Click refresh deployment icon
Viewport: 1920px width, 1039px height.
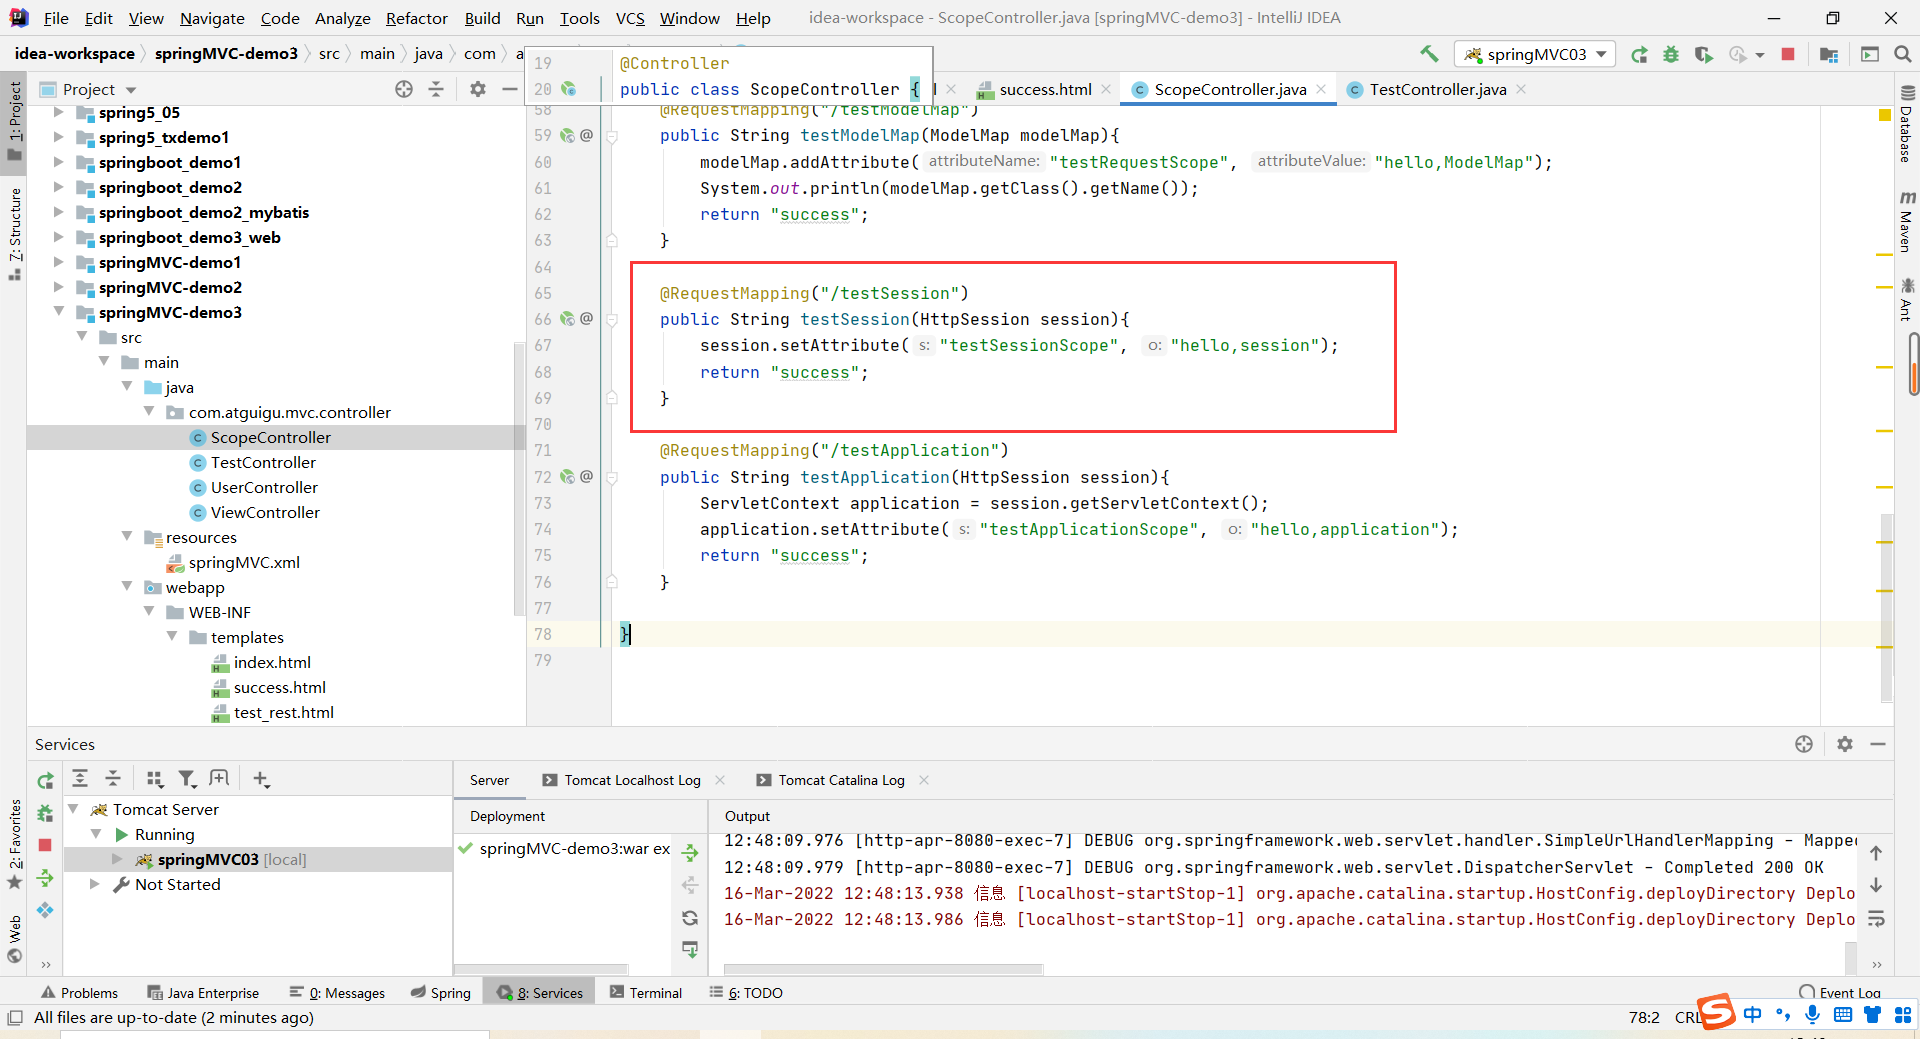tap(690, 918)
